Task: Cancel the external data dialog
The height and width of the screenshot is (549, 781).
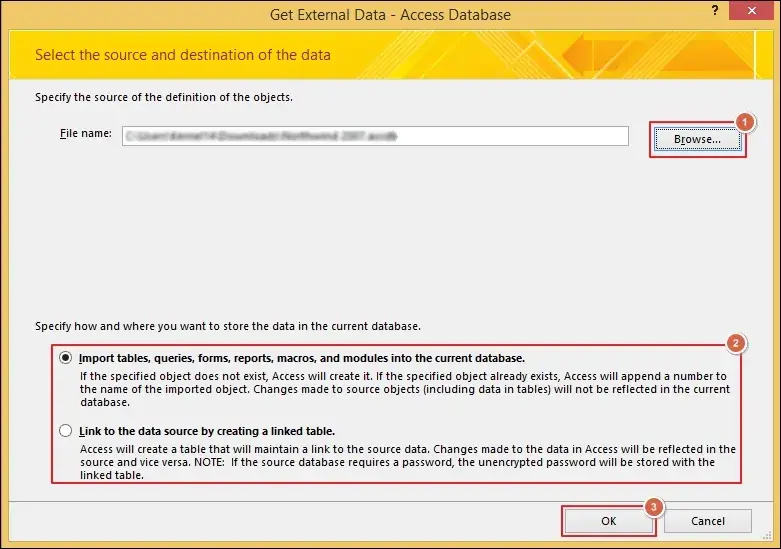Action: point(708,521)
